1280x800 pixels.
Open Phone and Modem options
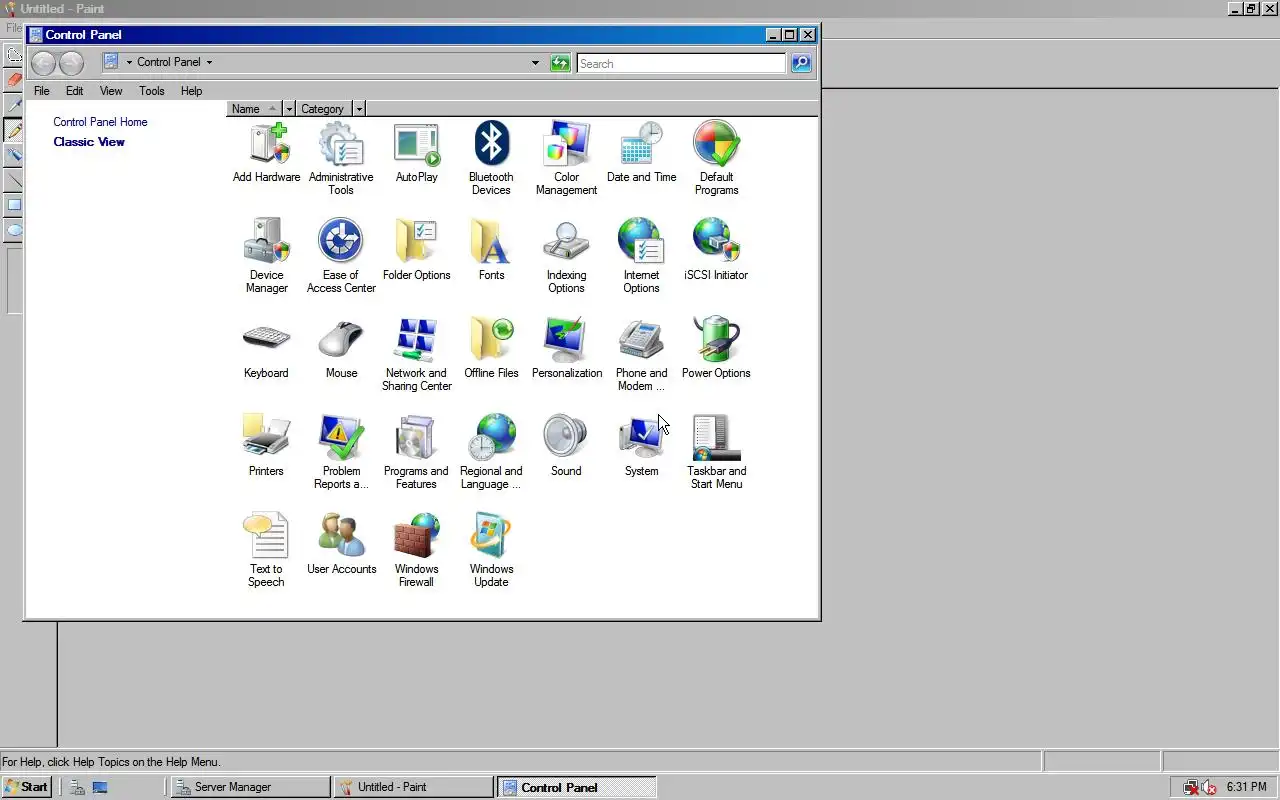pyautogui.click(x=641, y=355)
